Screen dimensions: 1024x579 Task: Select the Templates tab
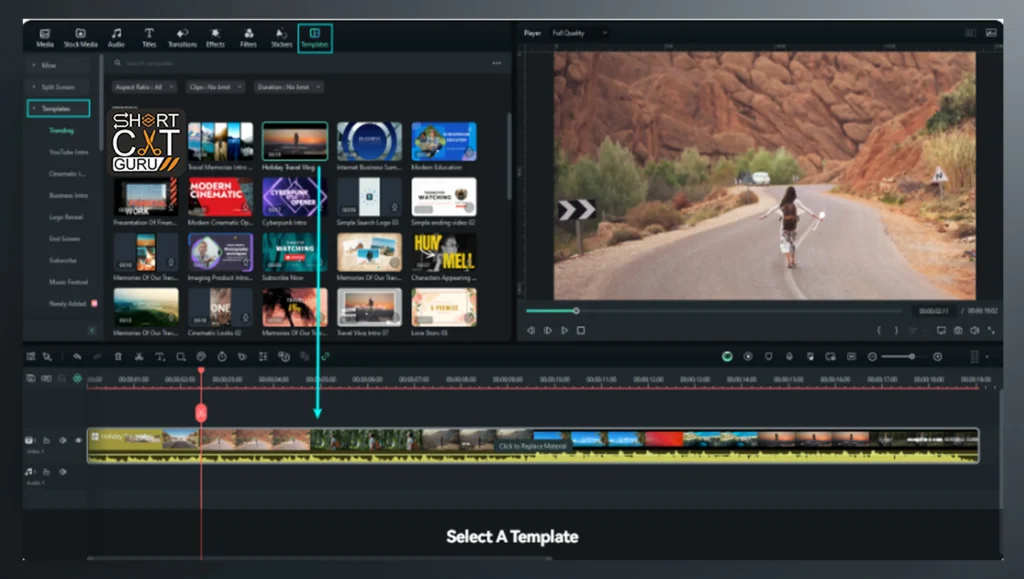(315, 38)
